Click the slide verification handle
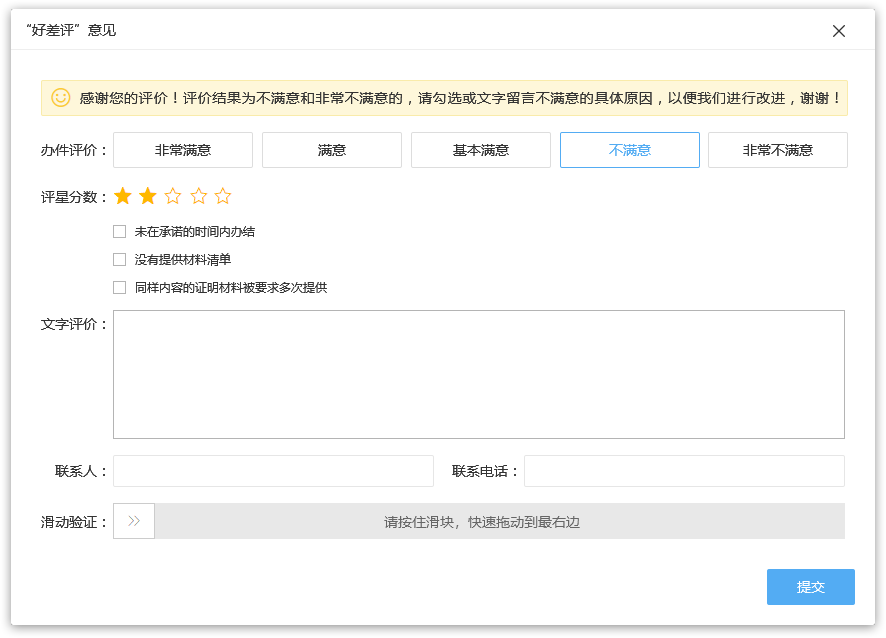Screen dimensions: 886x638 pos(134,521)
